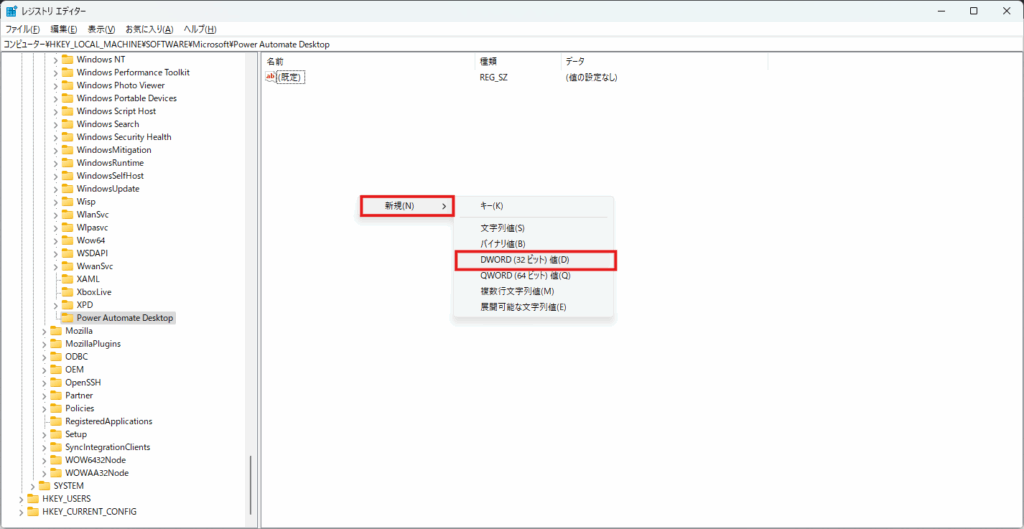1024x529 pixels.
Task: Click the データ column header
Action: click(664, 61)
